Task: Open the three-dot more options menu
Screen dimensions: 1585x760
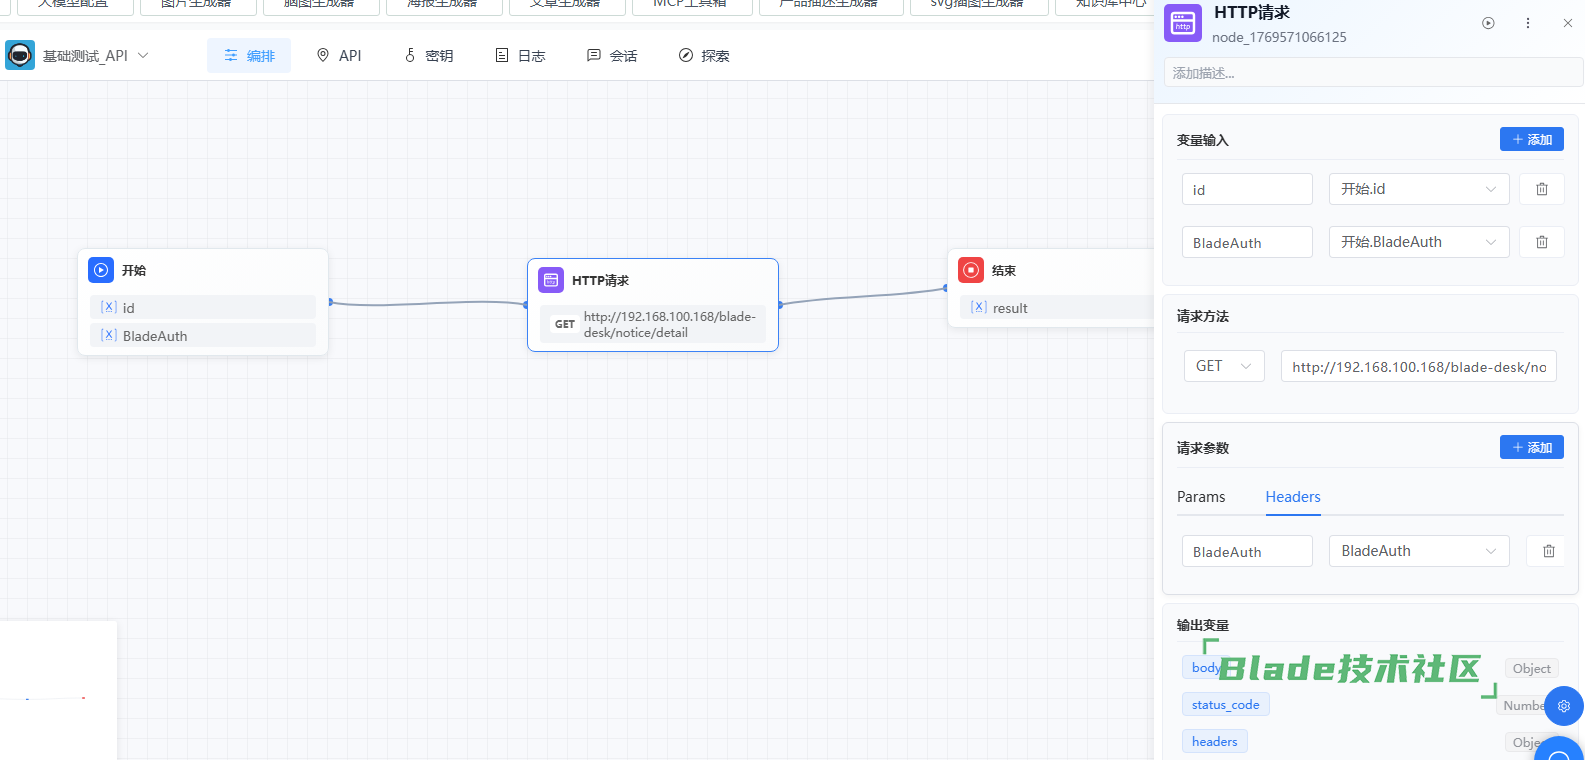Action: 1527,23
